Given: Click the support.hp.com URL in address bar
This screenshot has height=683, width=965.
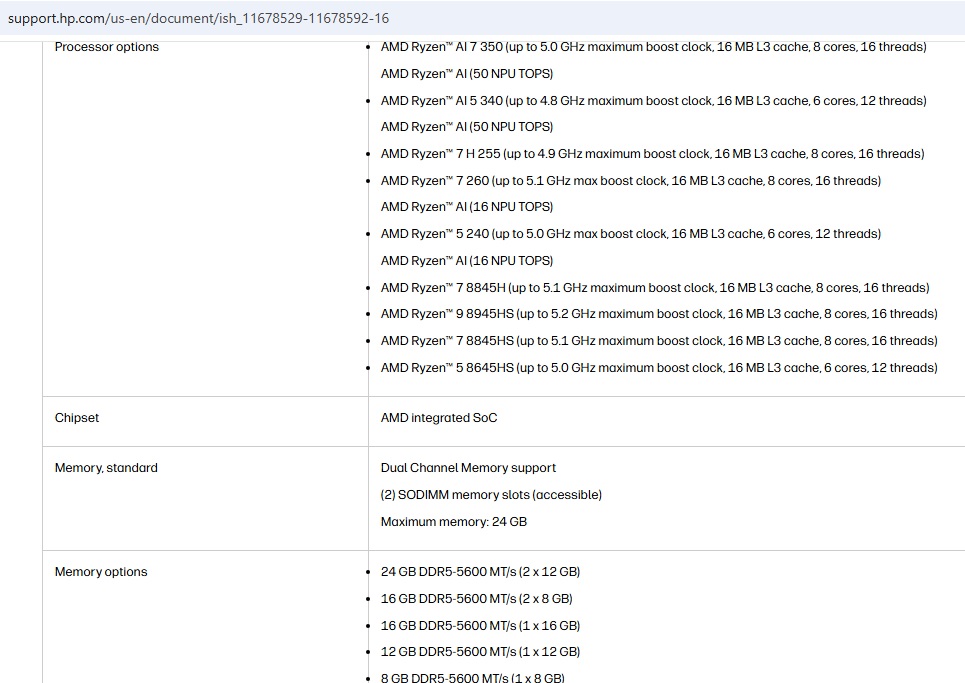Looking at the screenshot, I should 198,18.
